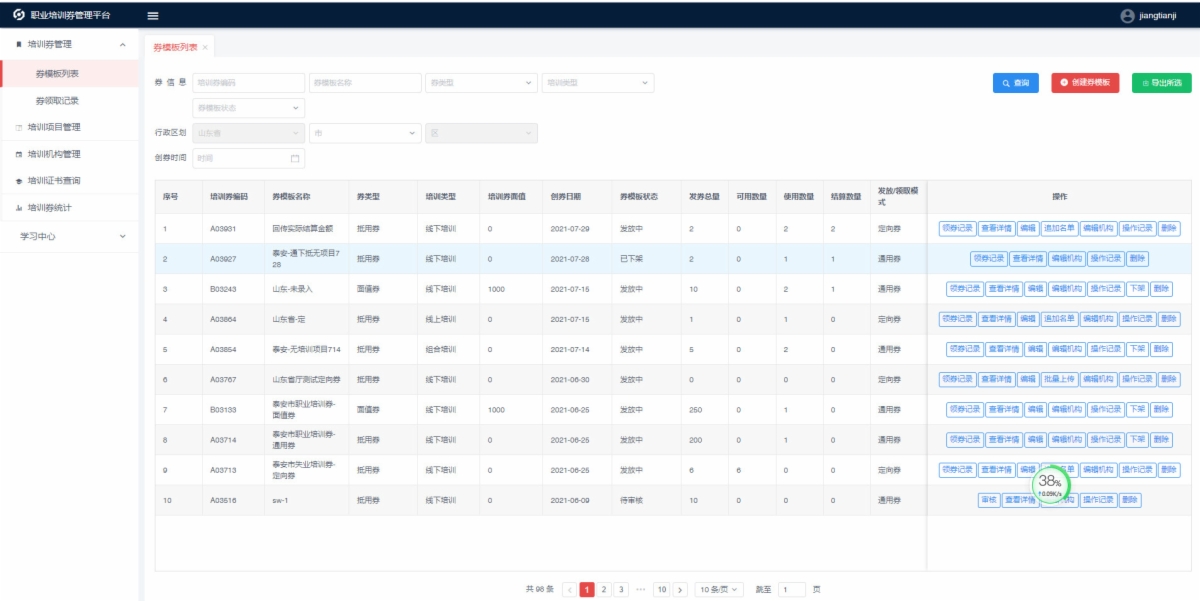Click the floating 38% speed indicator circle
The height and width of the screenshot is (601, 1200).
[1049, 484]
